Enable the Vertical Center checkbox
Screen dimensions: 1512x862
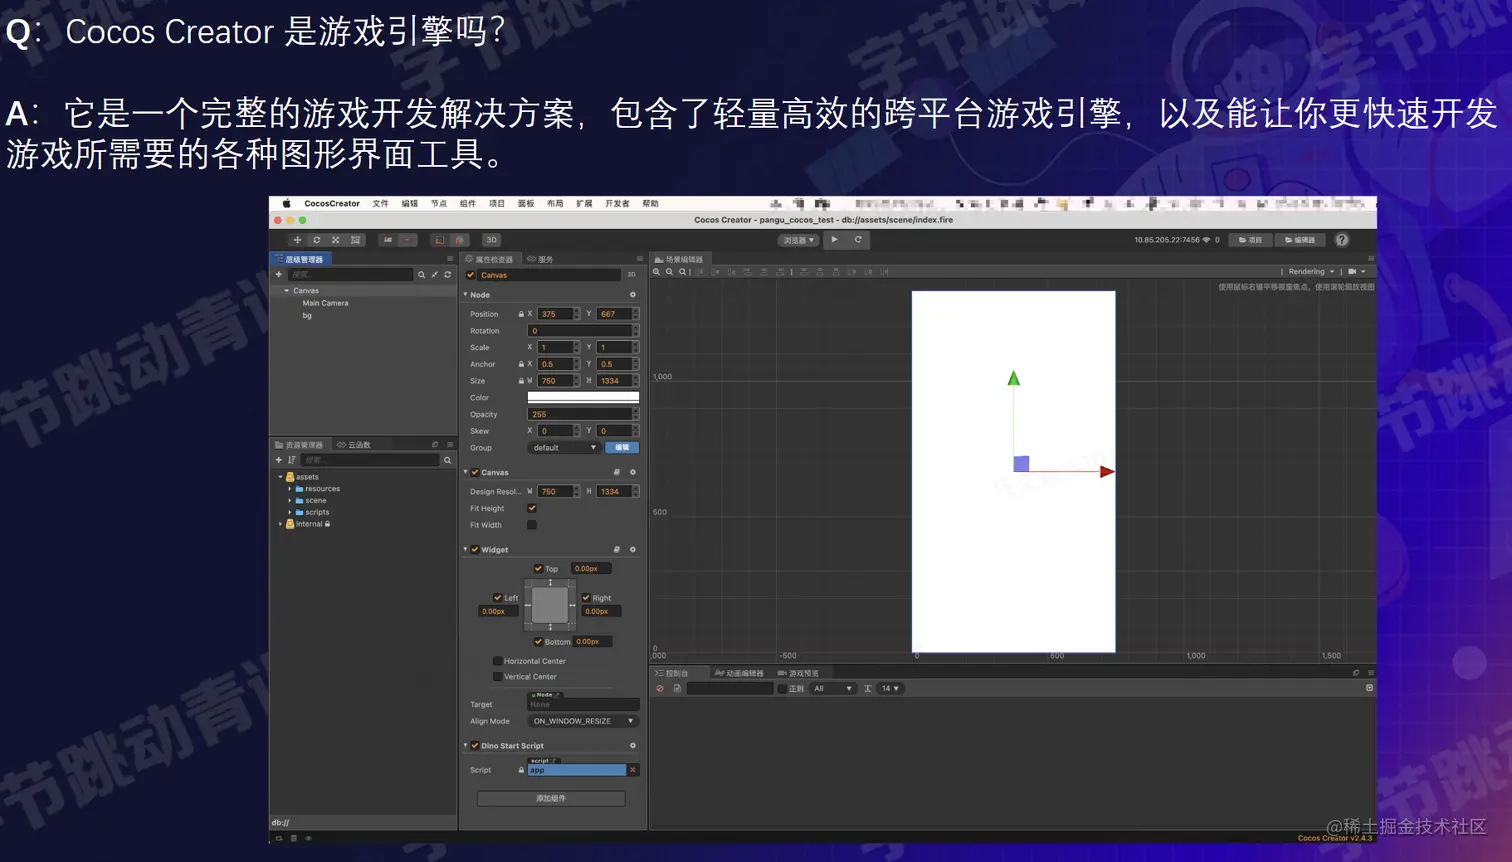(498, 676)
